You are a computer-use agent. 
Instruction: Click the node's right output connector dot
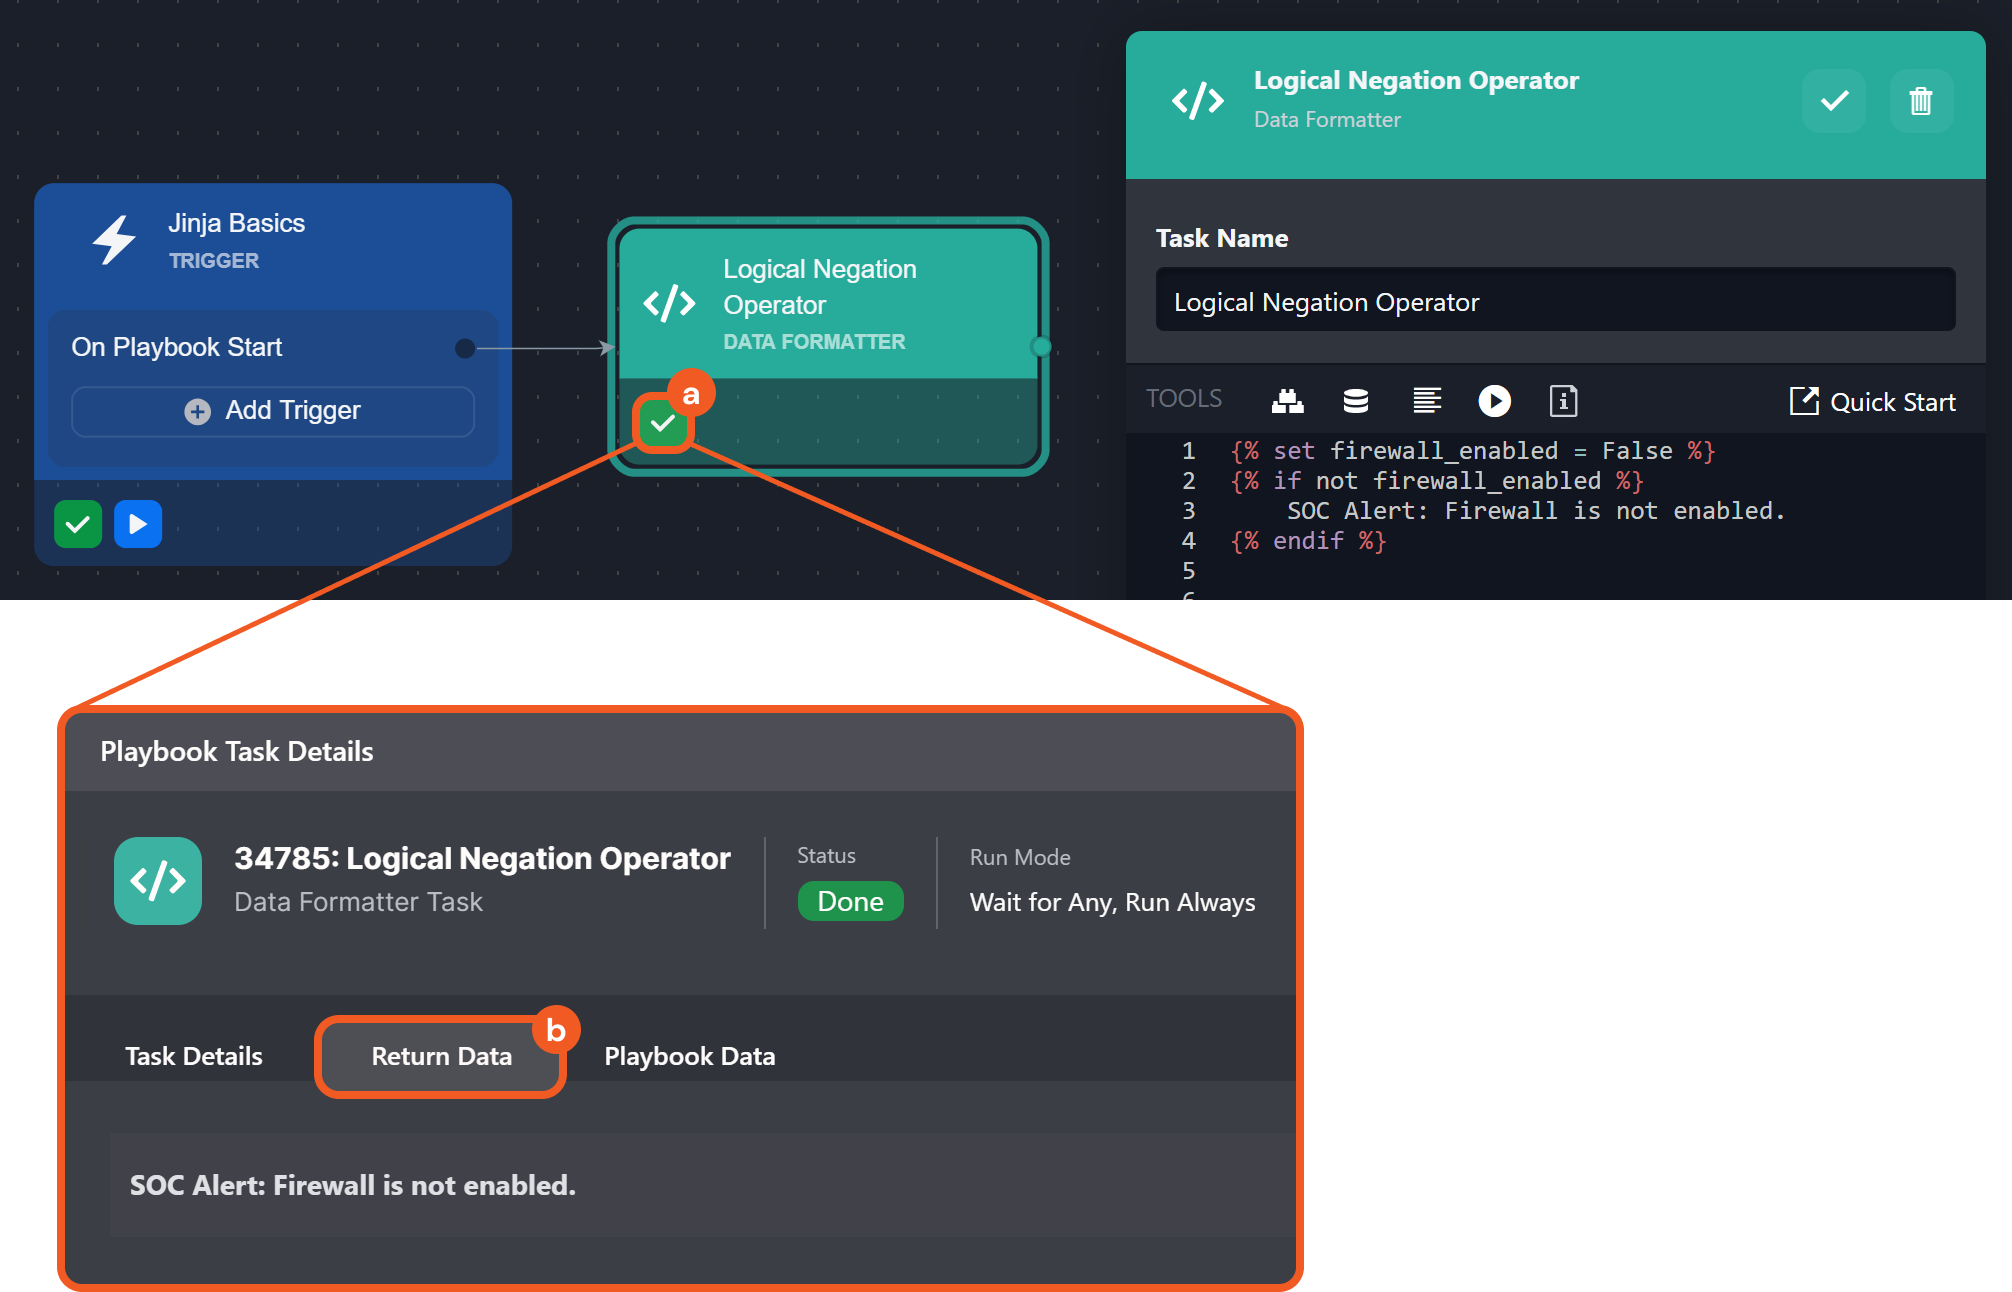pyautogui.click(x=1041, y=347)
